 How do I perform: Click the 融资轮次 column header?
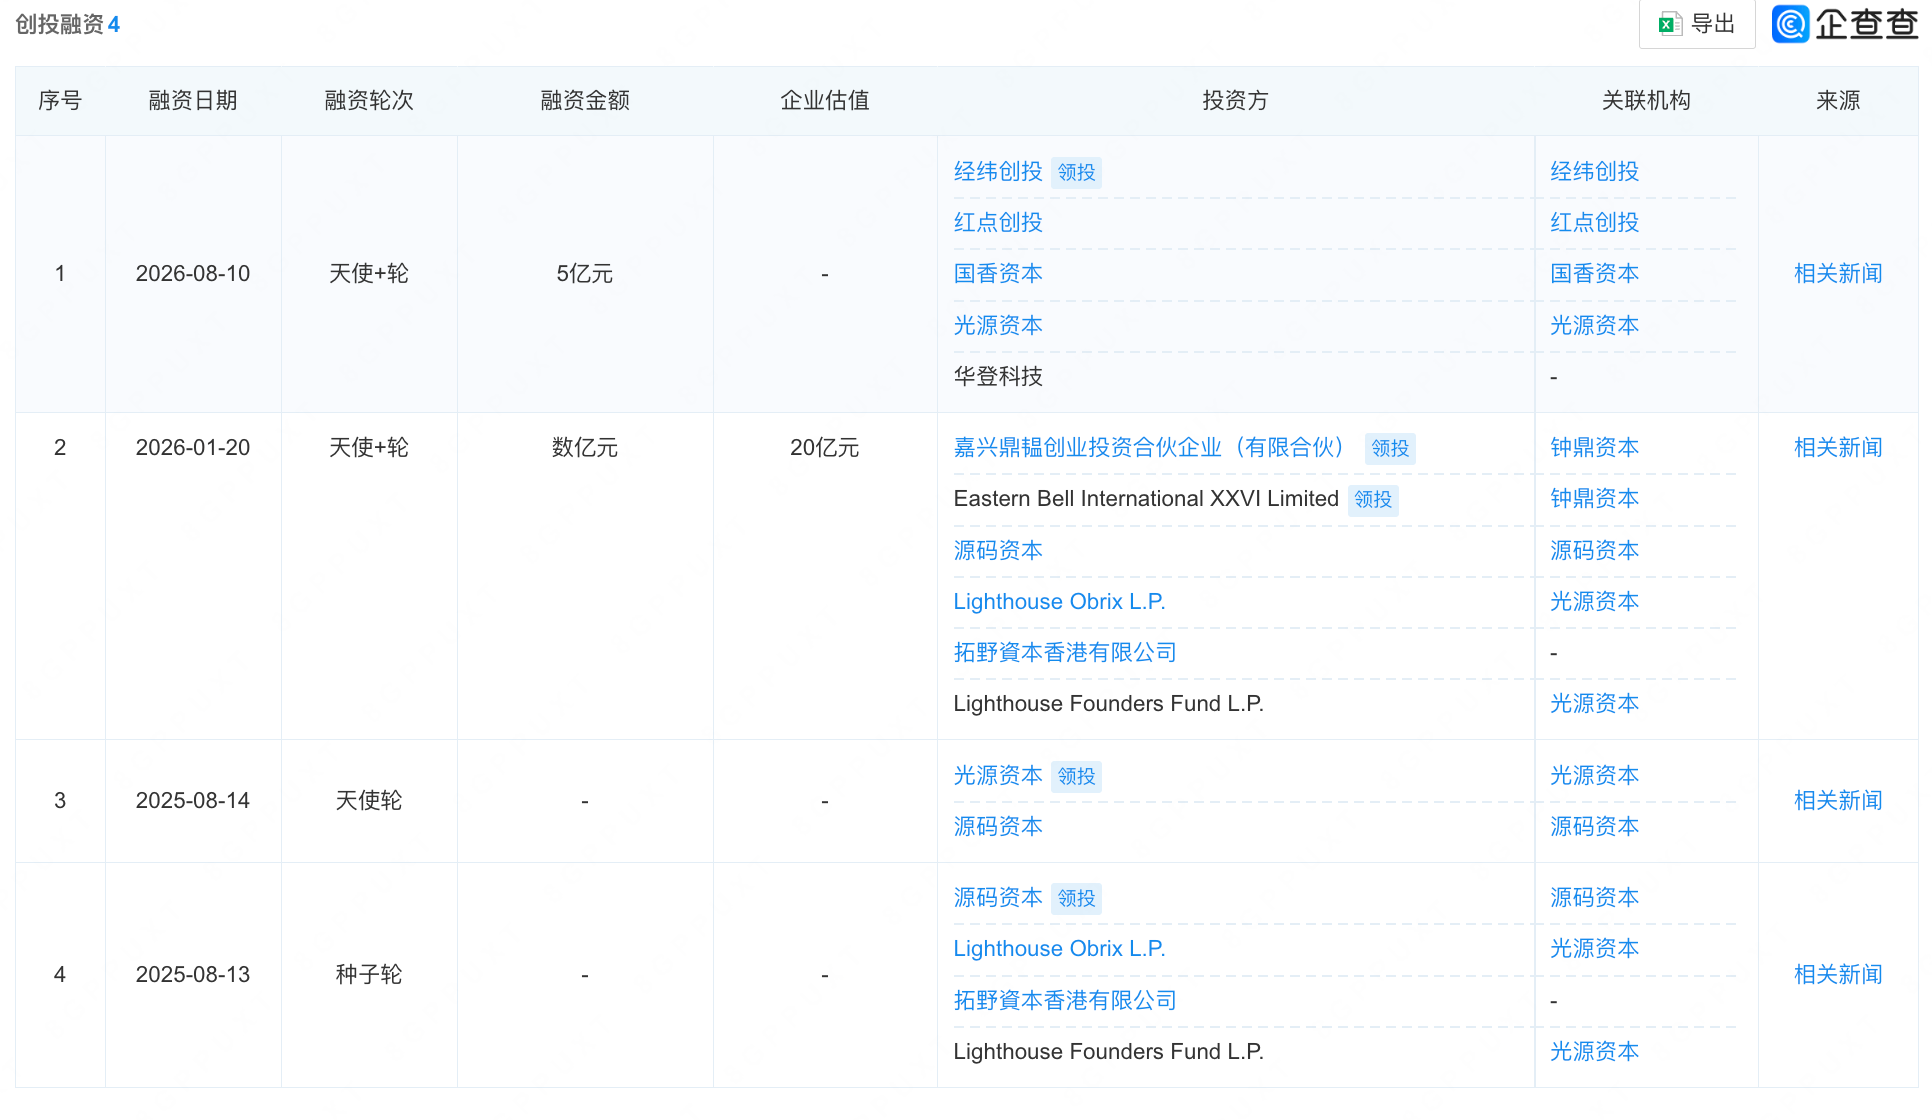click(369, 101)
